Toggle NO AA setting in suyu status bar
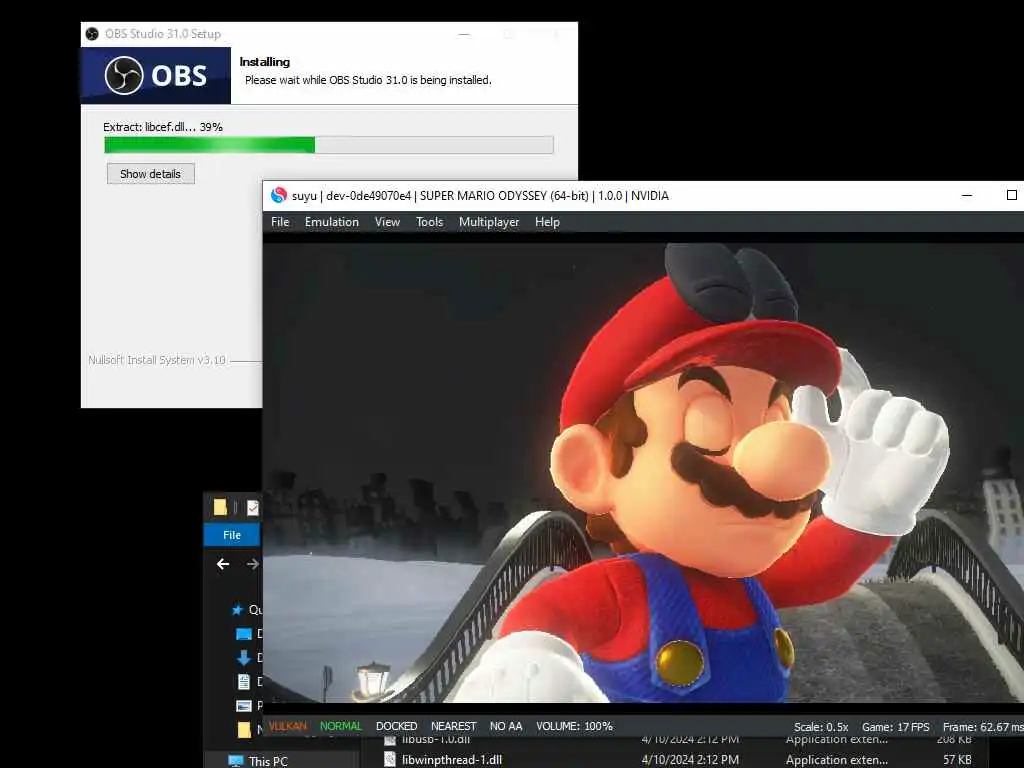 coord(506,726)
